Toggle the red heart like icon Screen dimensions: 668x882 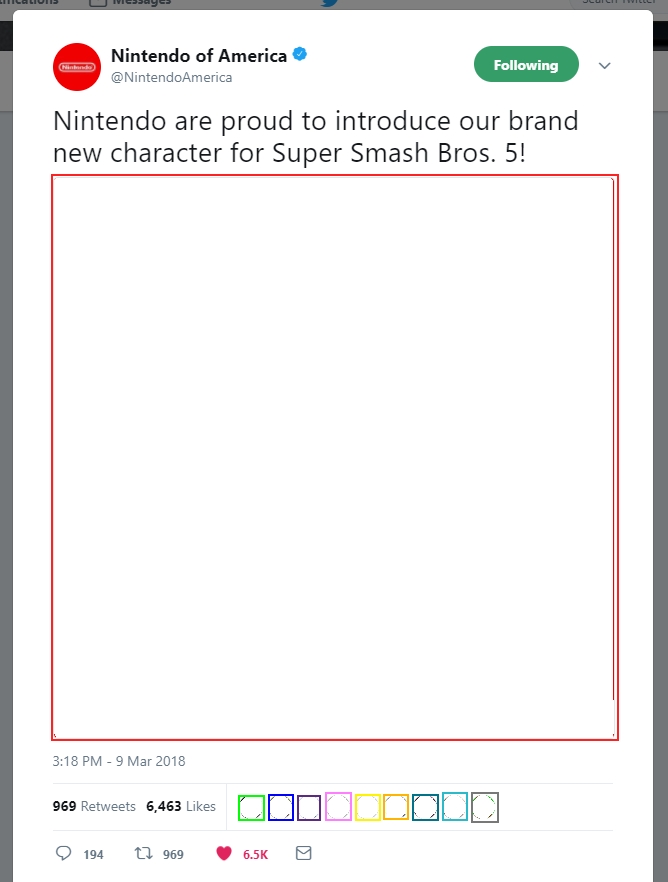[x=224, y=853]
